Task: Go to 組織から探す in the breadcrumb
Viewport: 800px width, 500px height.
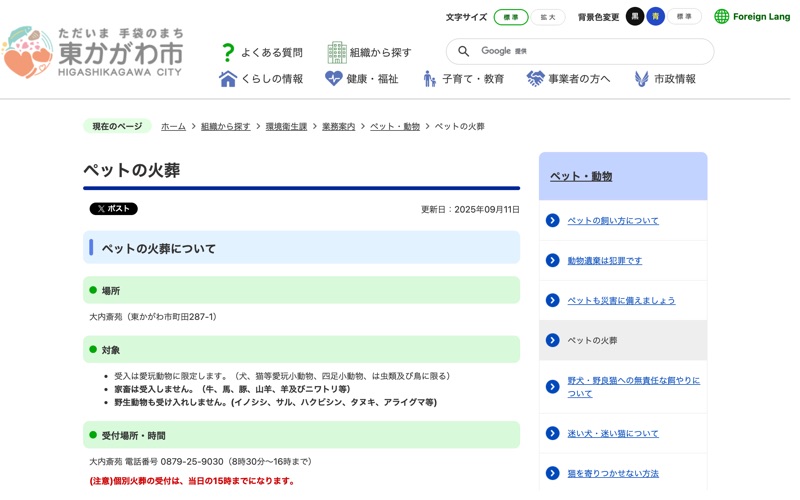Action: (x=226, y=127)
